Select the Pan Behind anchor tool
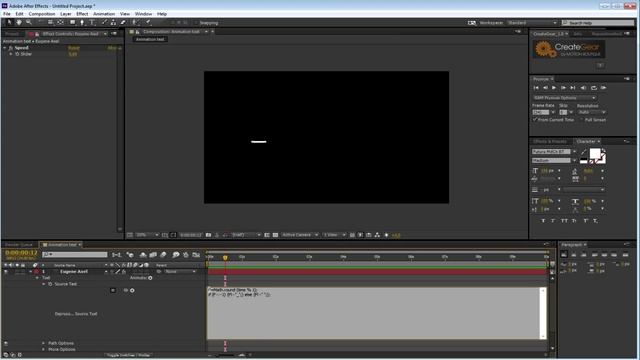640x360 pixels. click(60, 22)
